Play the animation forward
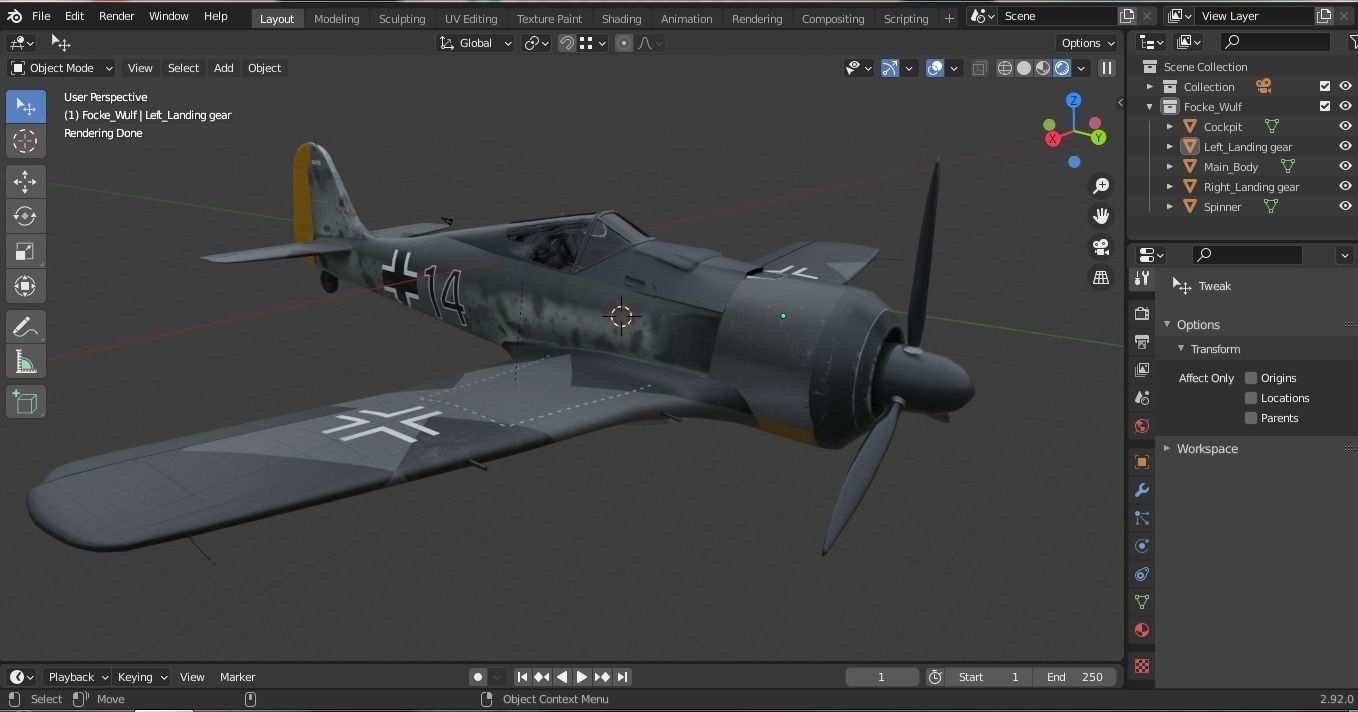This screenshot has width=1358, height=712. click(x=581, y=677)
